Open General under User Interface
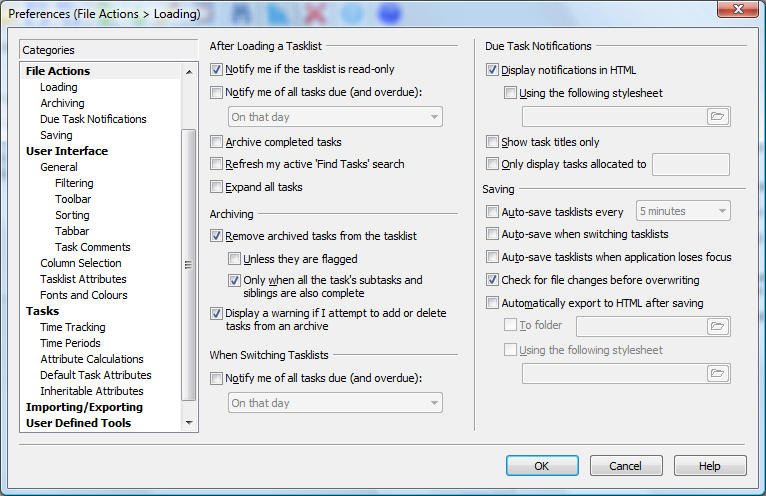 coord(59,167)
